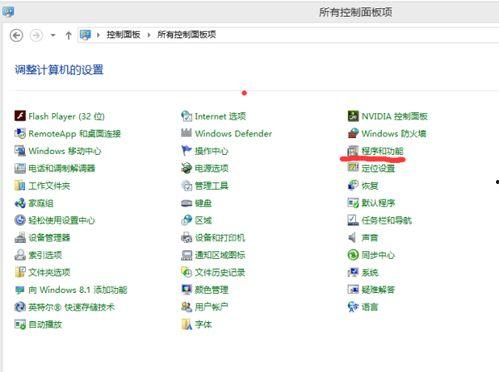The image size is (499, 372).
Task: Open the recent locations dropdown arrow
Action: pos(53,35)
